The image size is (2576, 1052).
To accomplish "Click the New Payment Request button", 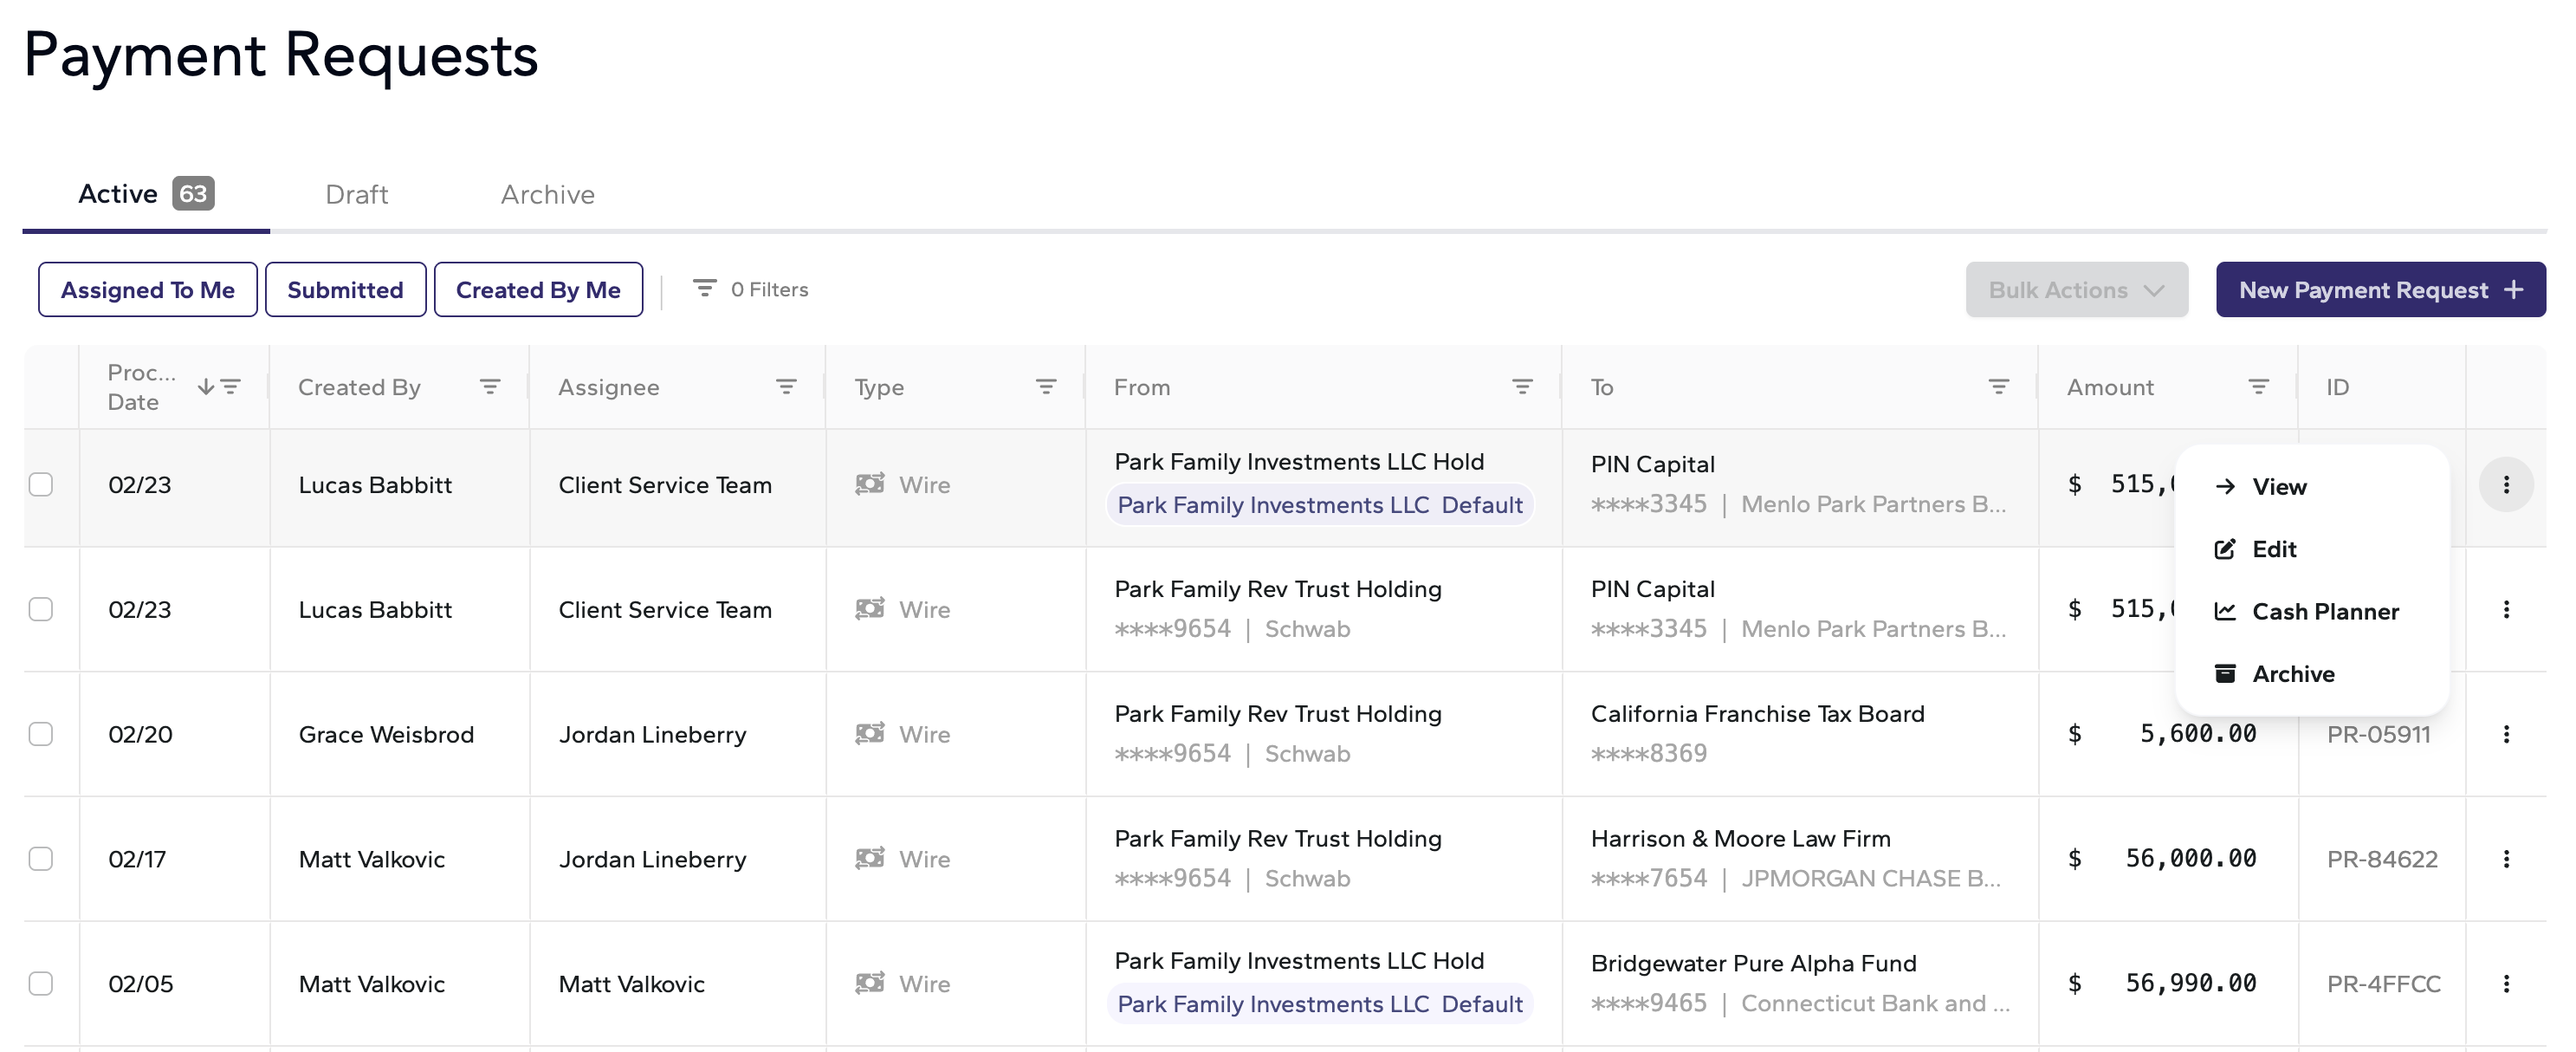I will (x=2379, y=290).
